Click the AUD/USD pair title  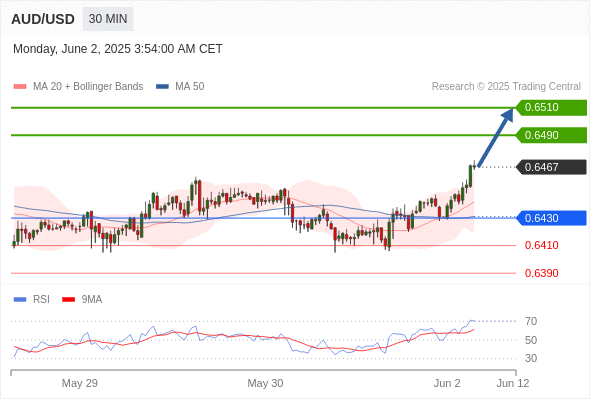coord(43,19)
